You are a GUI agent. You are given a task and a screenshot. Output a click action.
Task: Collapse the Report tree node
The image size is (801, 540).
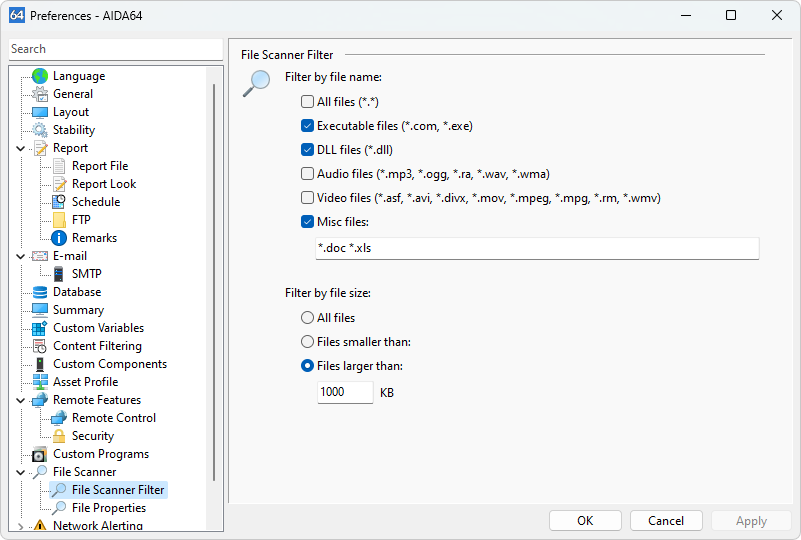click(21, 148)
